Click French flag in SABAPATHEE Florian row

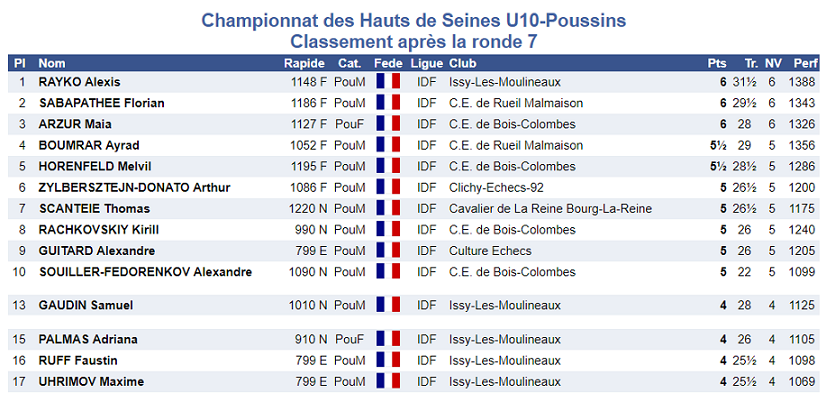[x=388, y=103]
